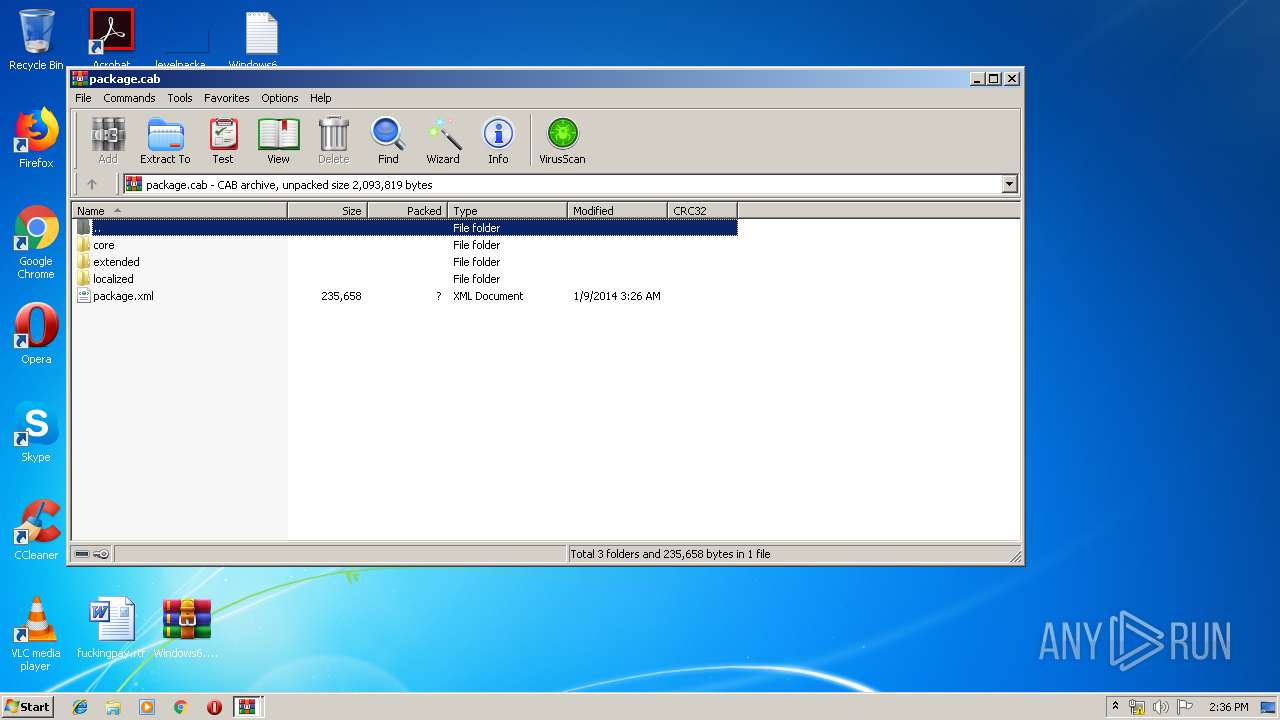Click the Action Center flag icon
Viewport: 1280px width, 720px height.
click(1184, 707)
